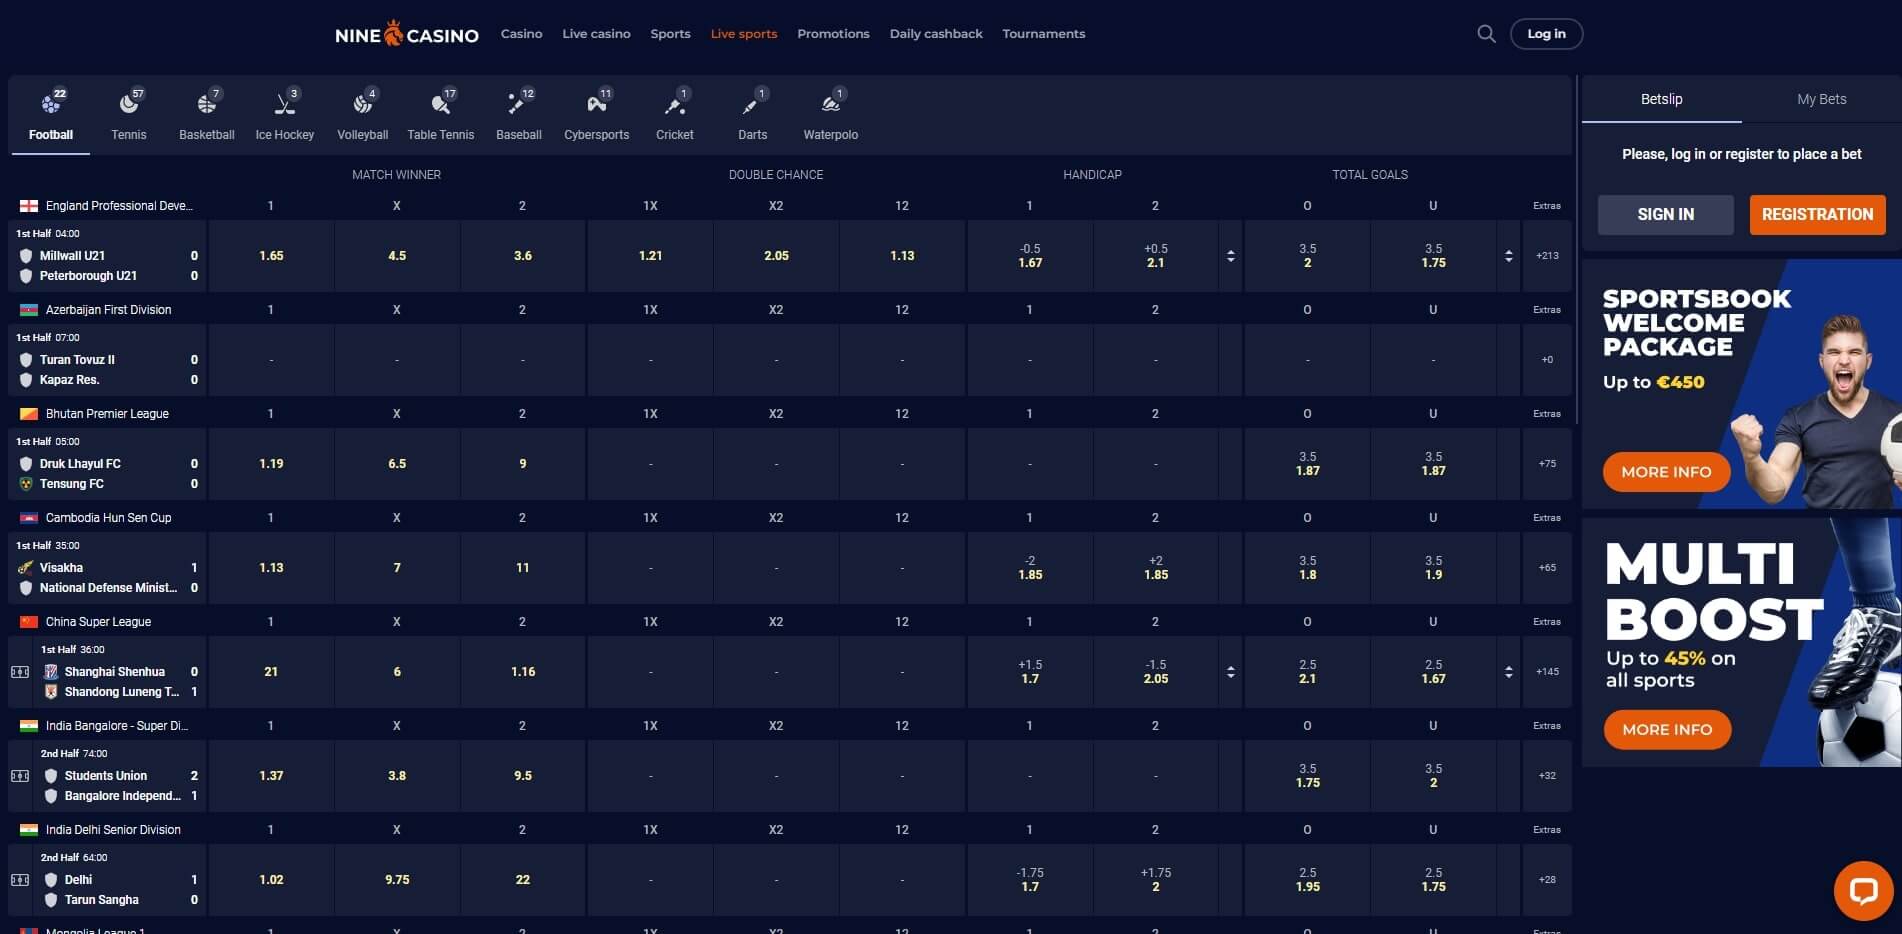Select the Waterpolo sport icon
The height and width of the screenshot is (934, 1902).
click(x=830, y=104)
